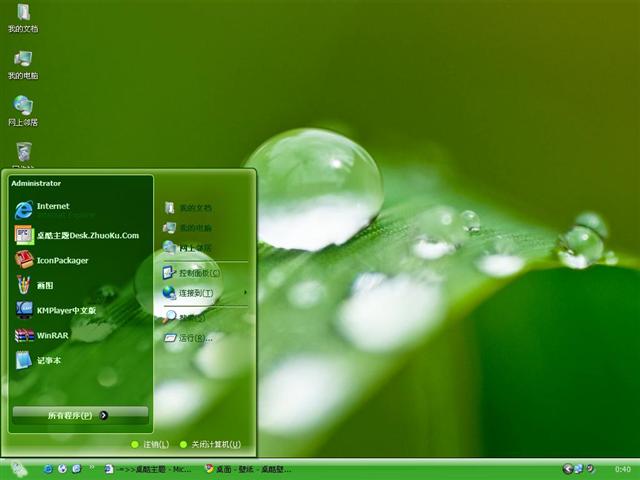This screenshot has height=480, width=640.
Task: Click the taskbar clock showing 0:40
Action: tap(622, 469)
